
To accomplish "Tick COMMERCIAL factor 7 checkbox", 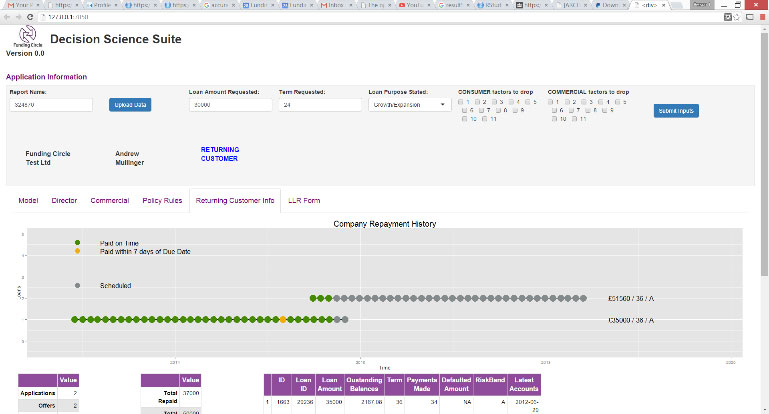I will point(571,110).
